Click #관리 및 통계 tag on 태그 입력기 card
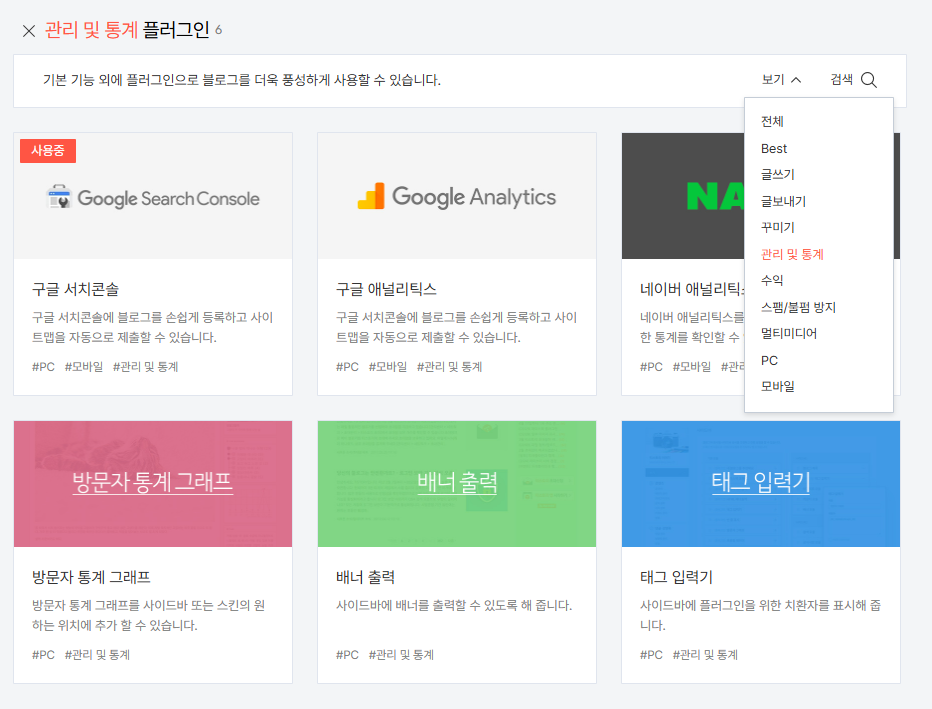The image size is (932, 709). [x=706, y=655]
